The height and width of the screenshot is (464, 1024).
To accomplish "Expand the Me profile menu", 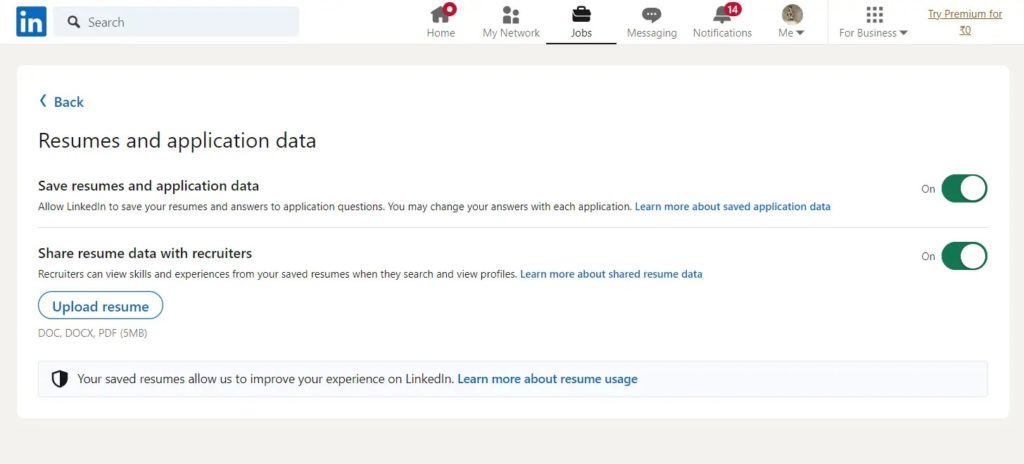I will tap(792, 22).
